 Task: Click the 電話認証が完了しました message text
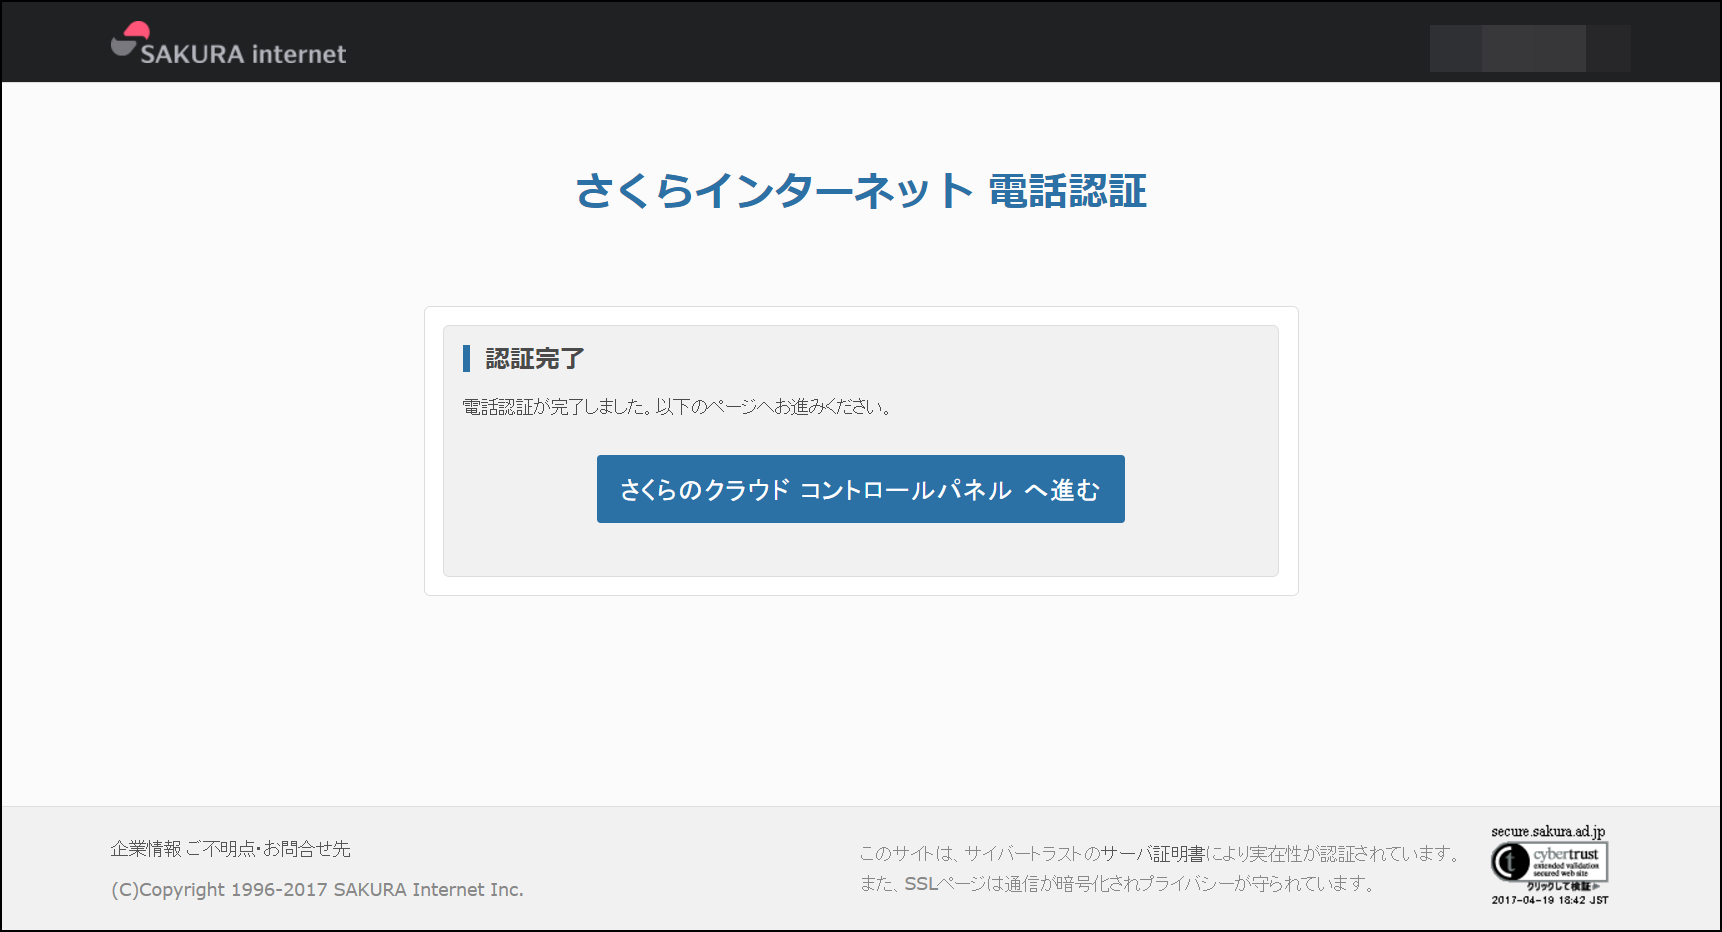click(677, 407)
